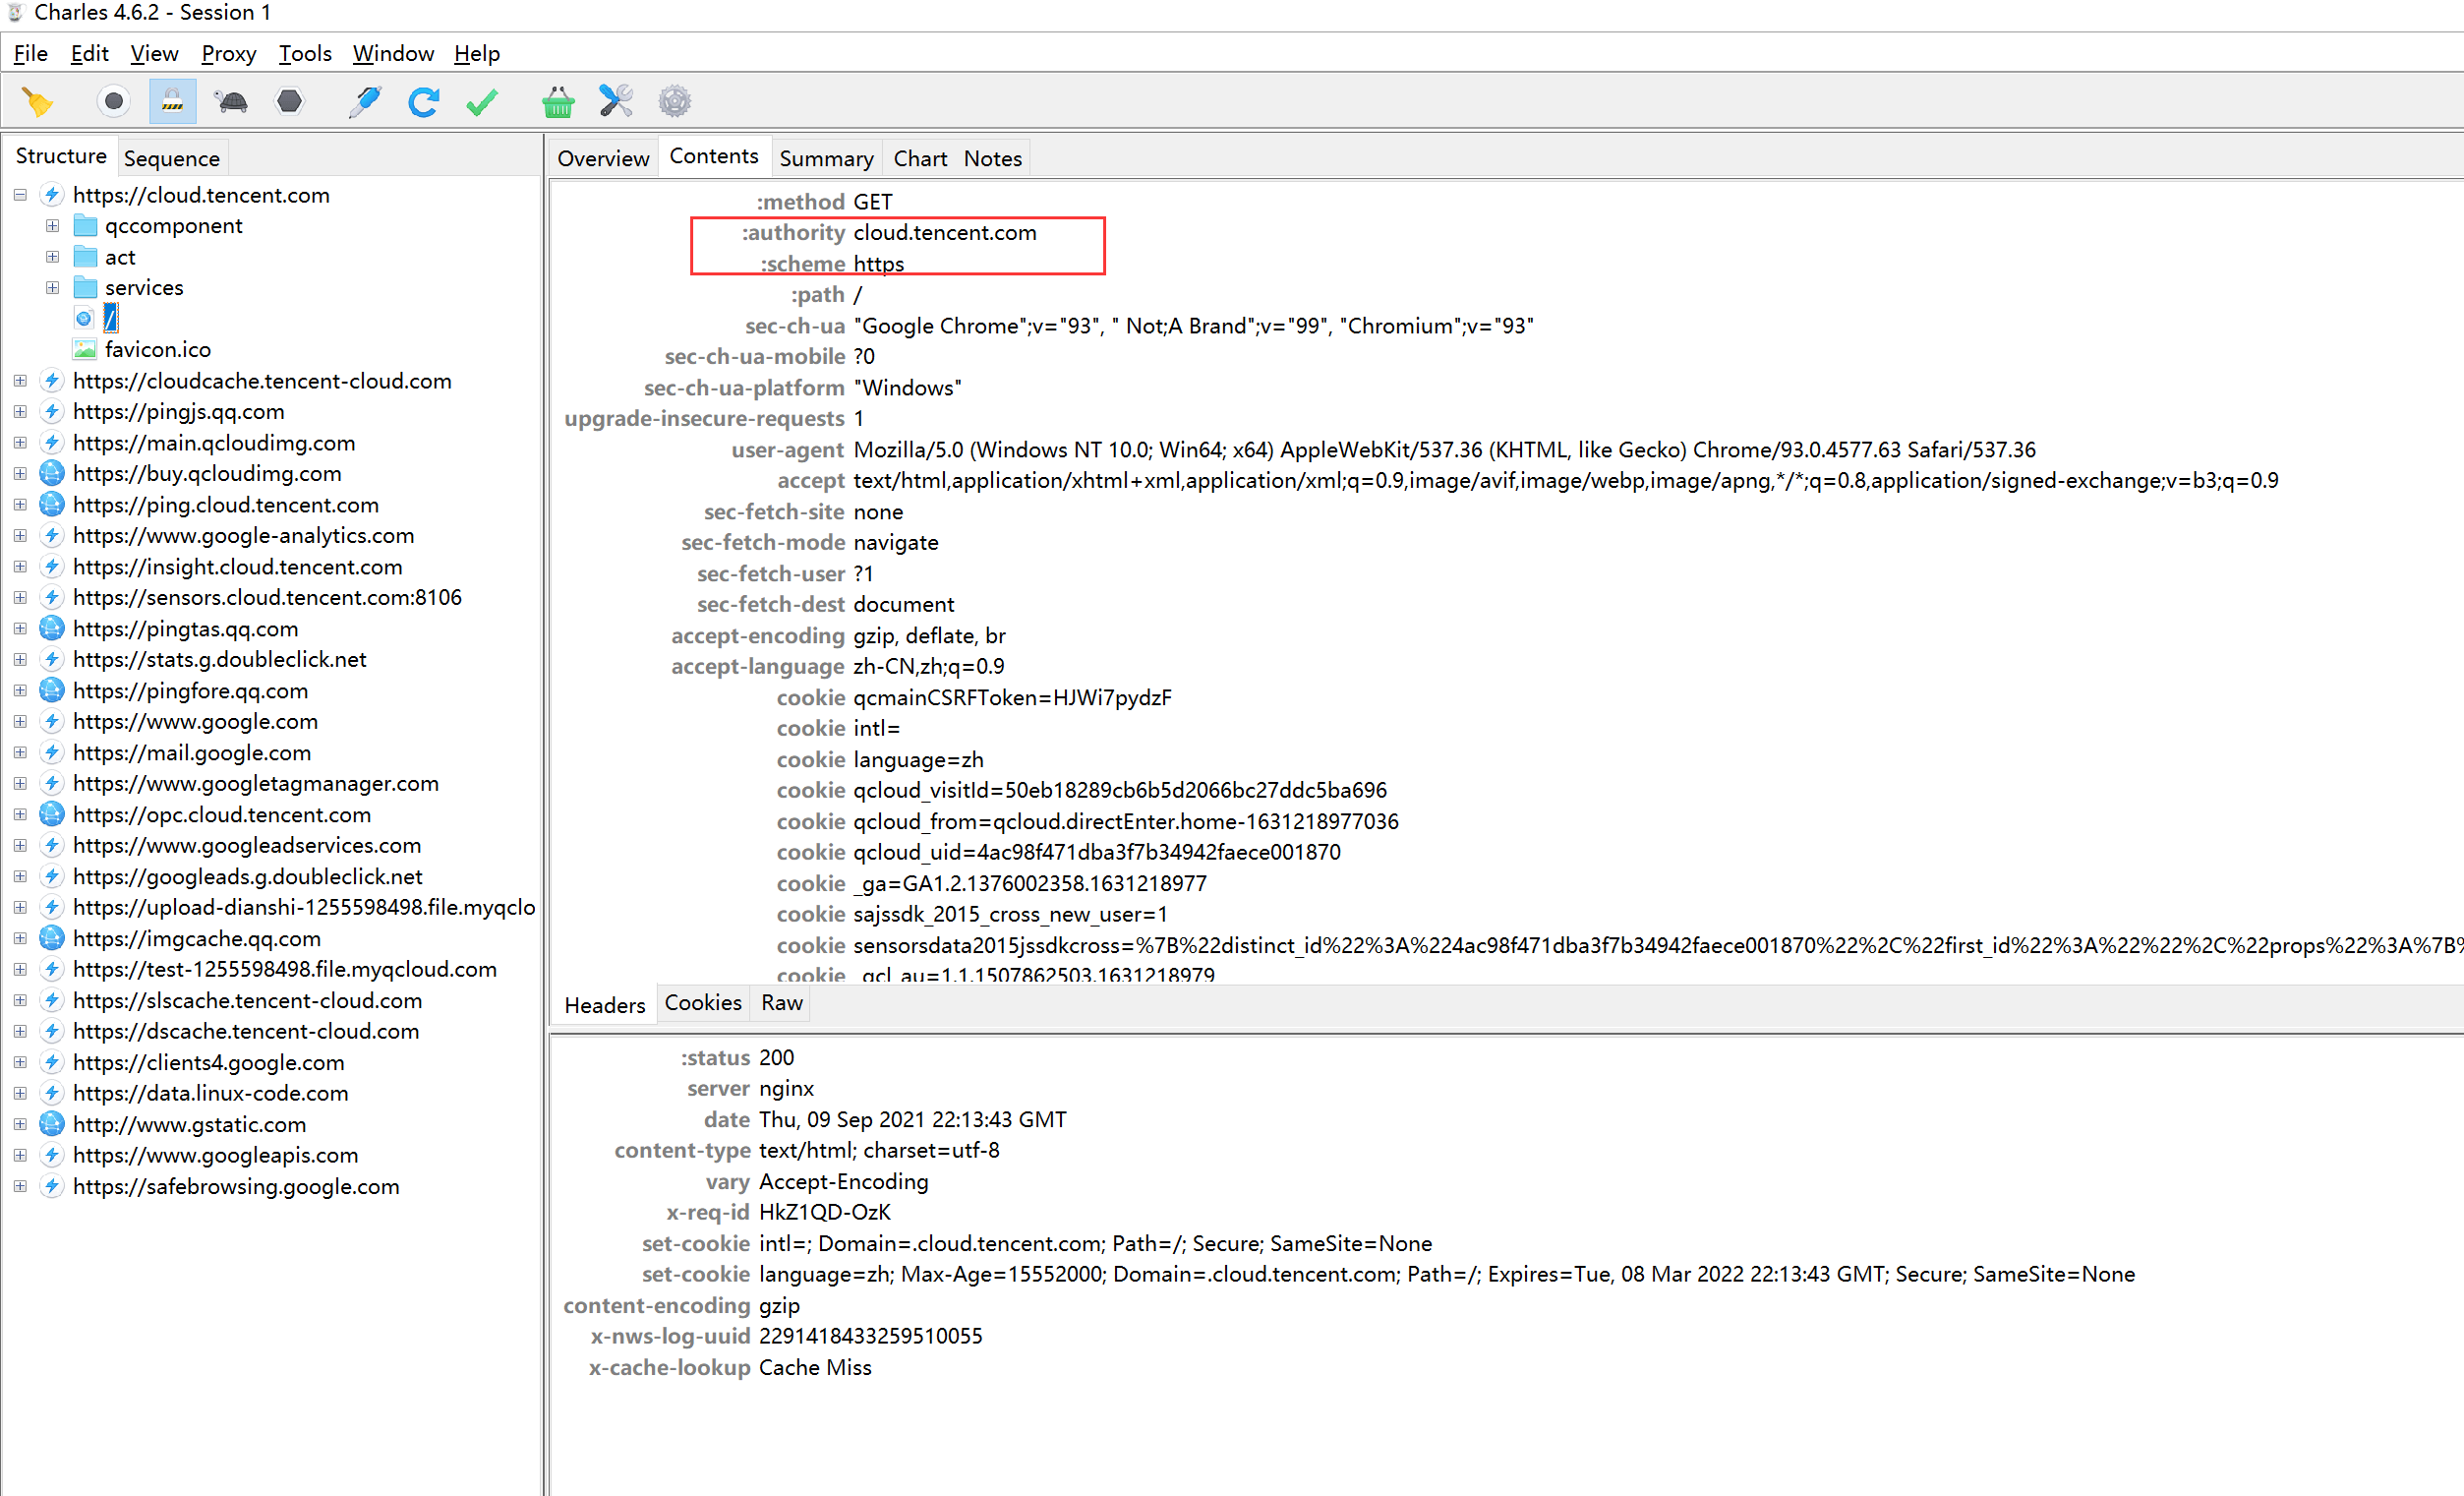Click the pen Compose icon
This screenshot has height=1496, width=2464.
tap(365, 101)
